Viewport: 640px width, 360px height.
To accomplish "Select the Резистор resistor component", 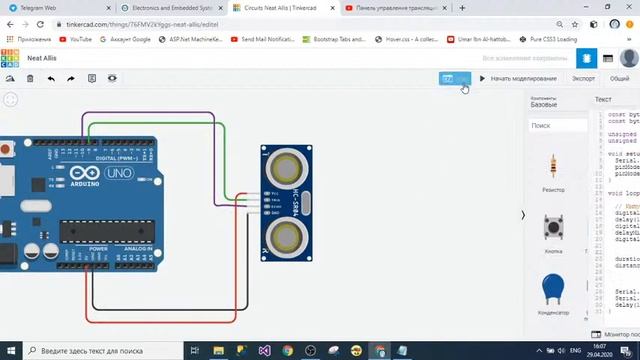I will (553, 172).
